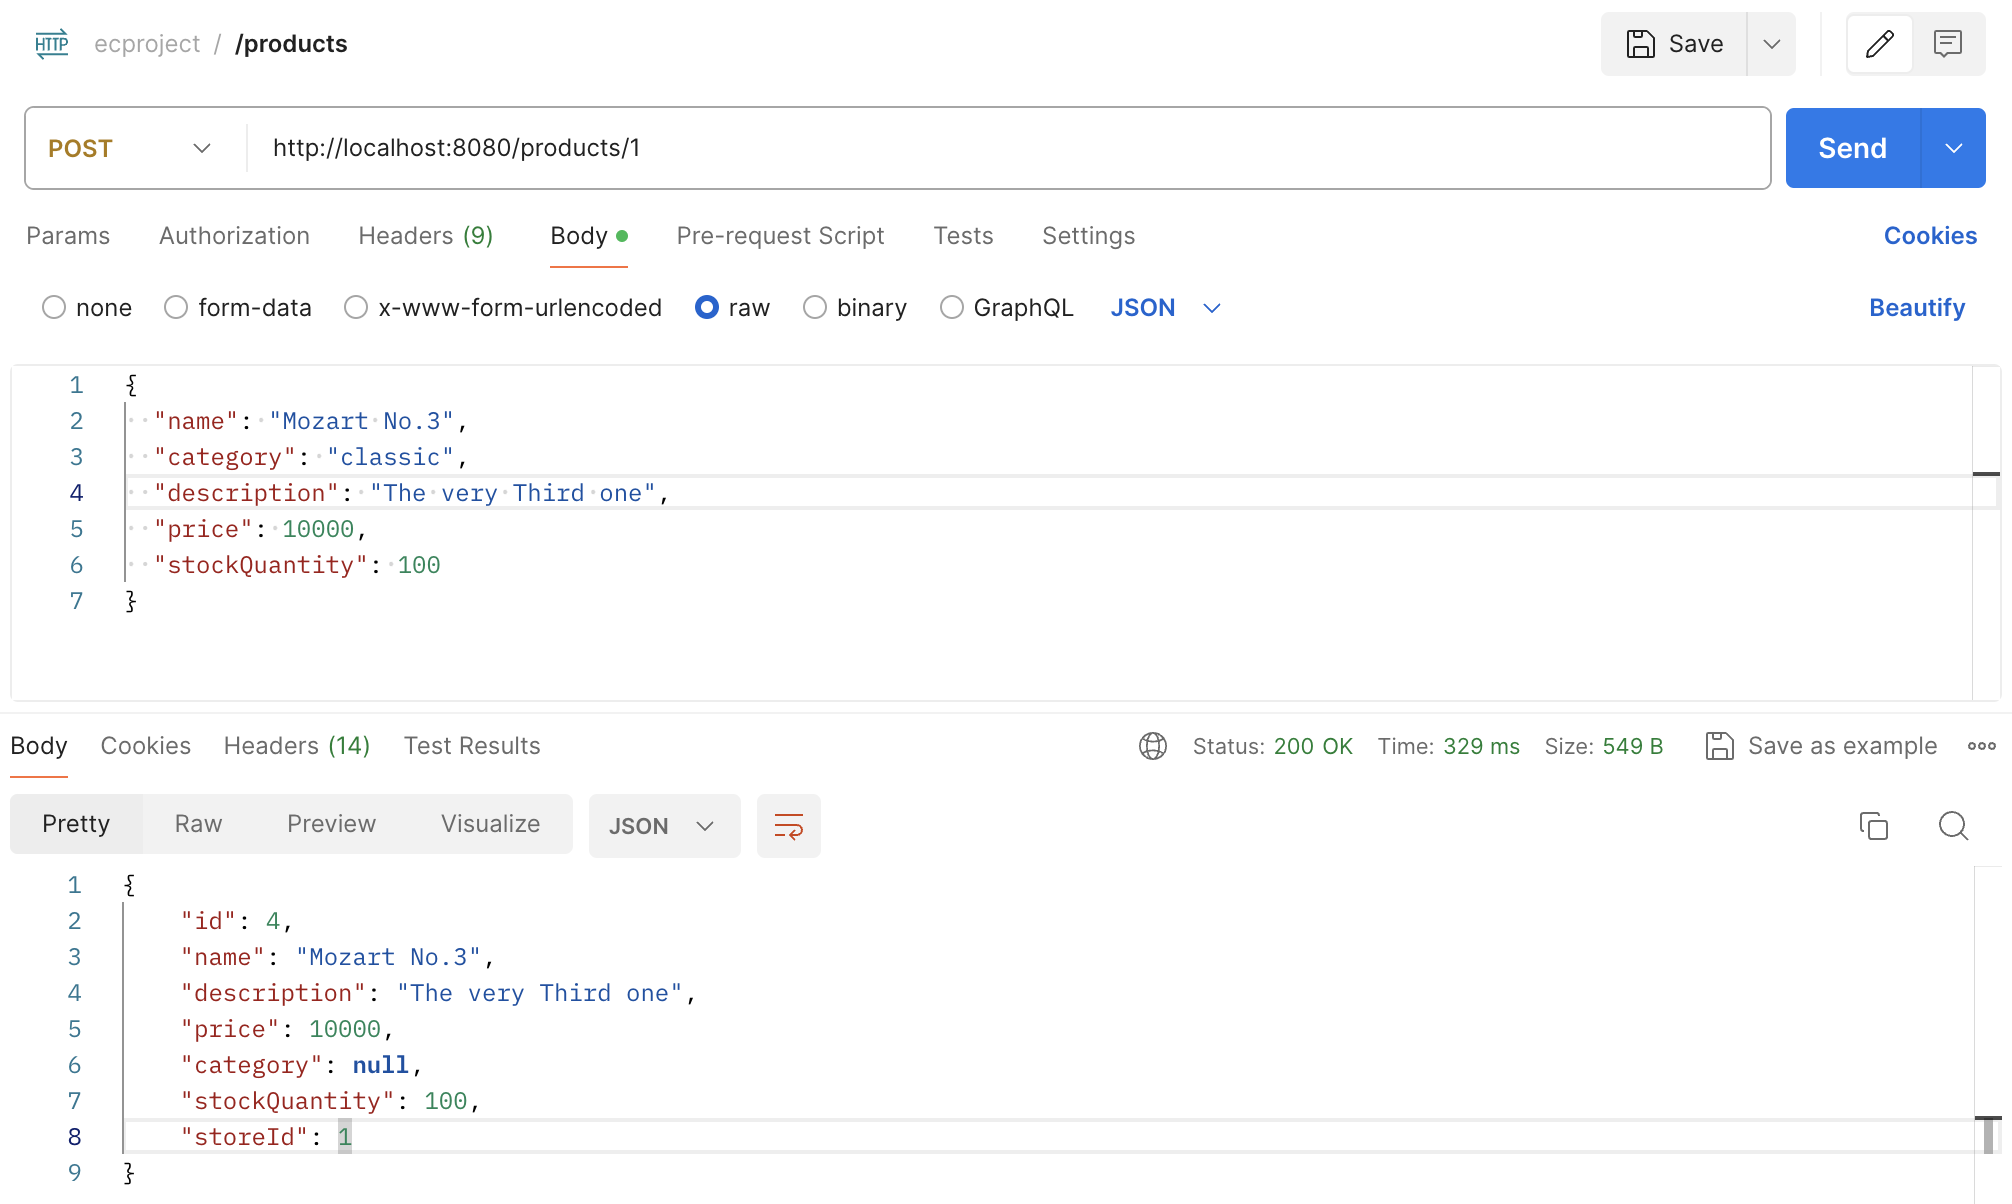
Task: Open the three-dot response options menu
Action: click(x=1981, y=746)
